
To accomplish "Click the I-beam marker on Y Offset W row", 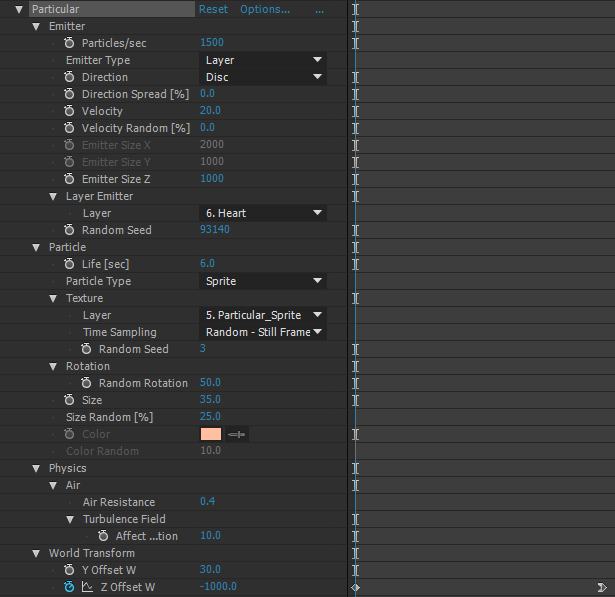I will point(355,570).
